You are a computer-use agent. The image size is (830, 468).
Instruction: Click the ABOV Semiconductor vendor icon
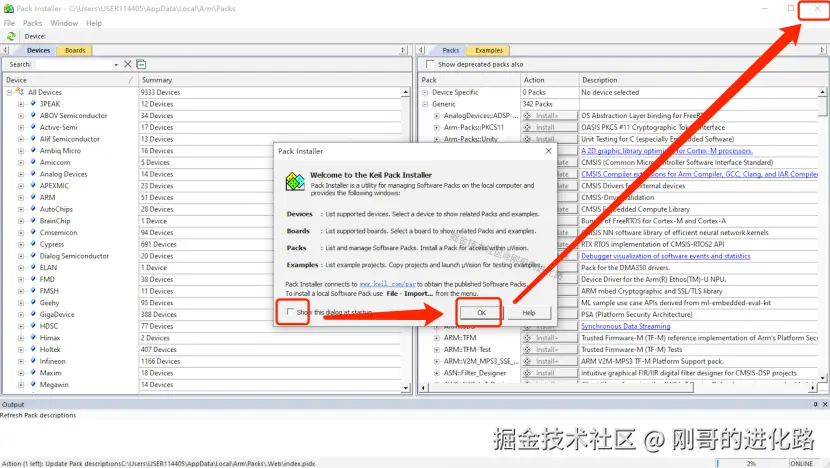coord(33,115)
